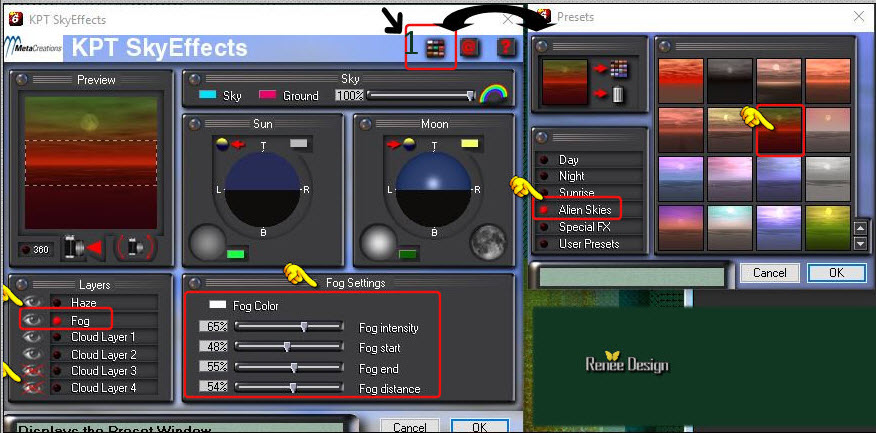Viewport: 876px width, 433px height.
Task: Click the magenta Ground color swatch
Action: click(x=268, y=94)
